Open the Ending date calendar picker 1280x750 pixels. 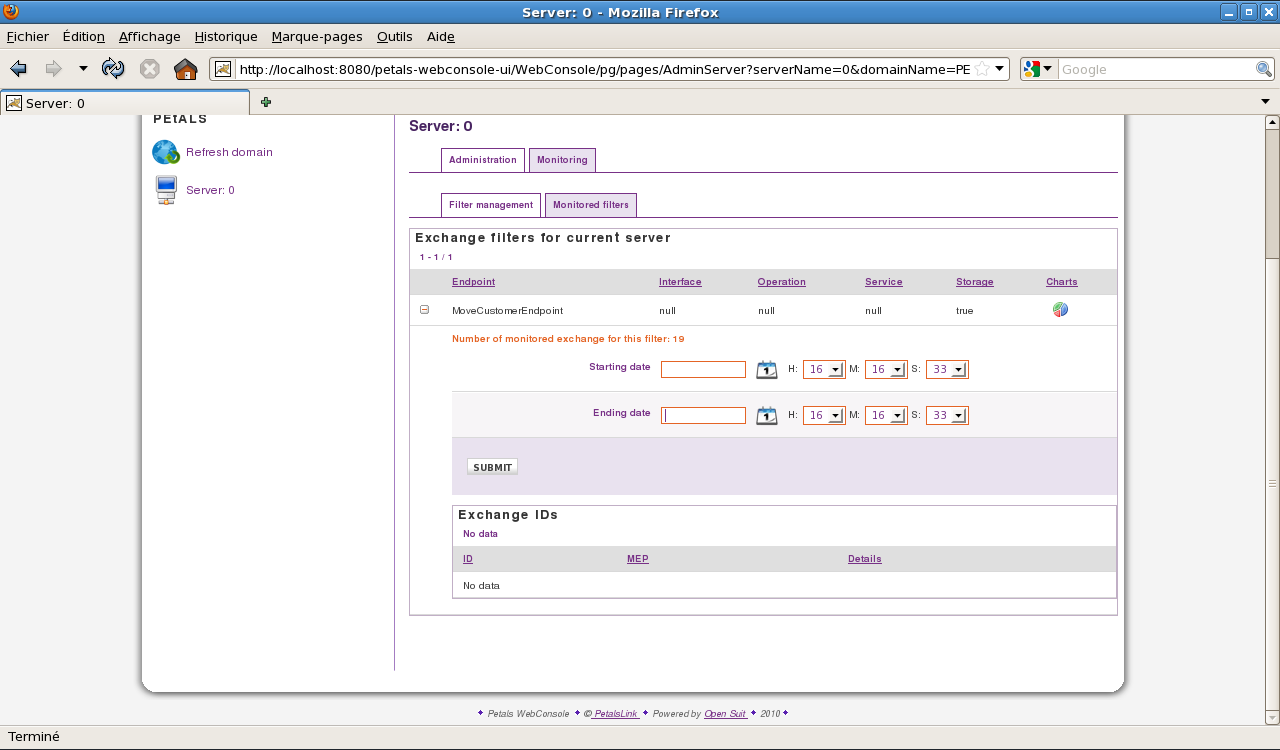tap(766, 416)
